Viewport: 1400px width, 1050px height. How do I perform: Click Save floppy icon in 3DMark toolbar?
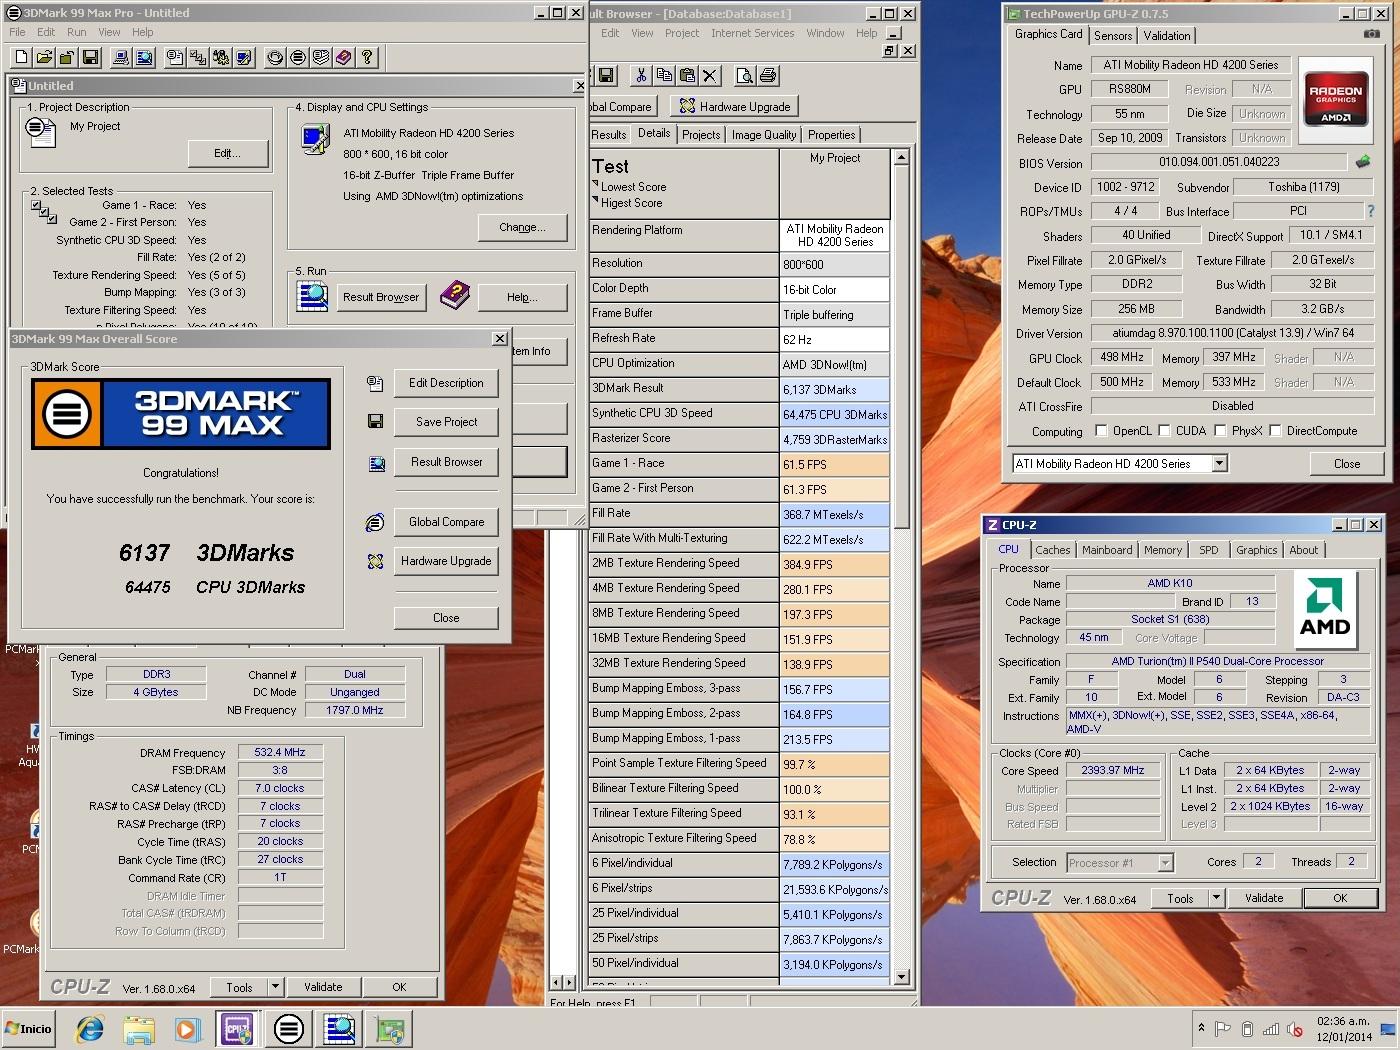coord(90,57)
